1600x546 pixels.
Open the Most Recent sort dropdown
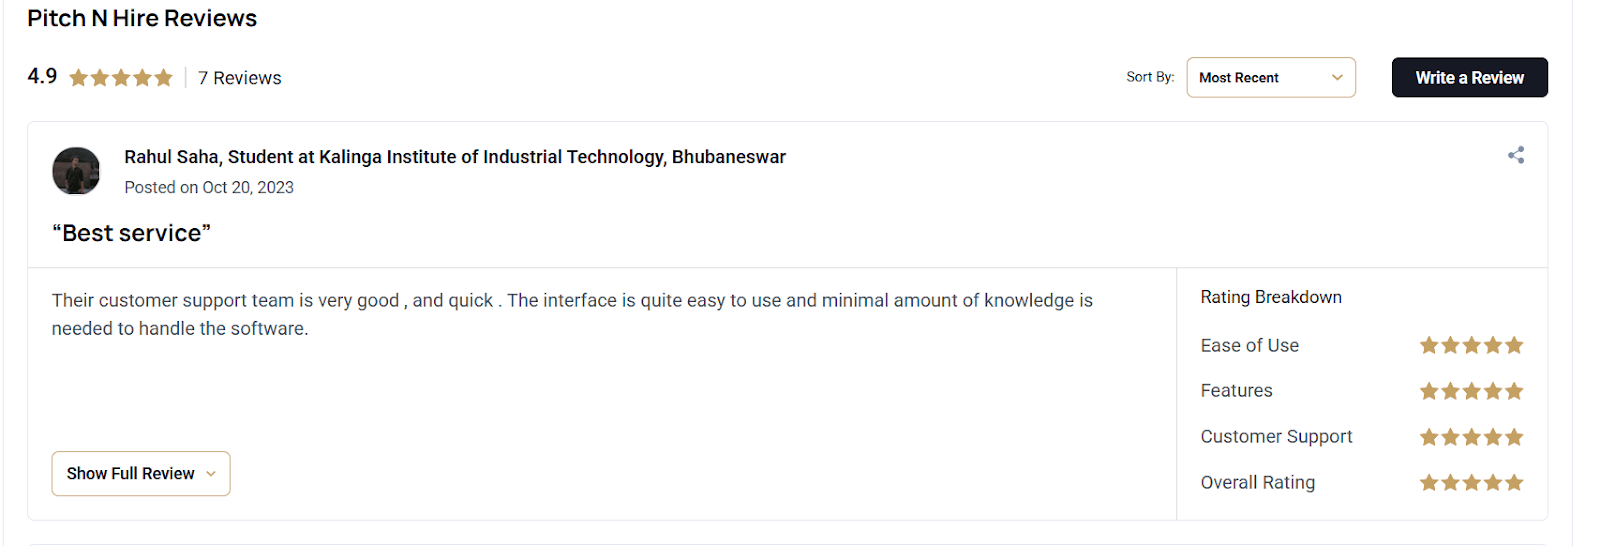click(x=1270, y=78)
